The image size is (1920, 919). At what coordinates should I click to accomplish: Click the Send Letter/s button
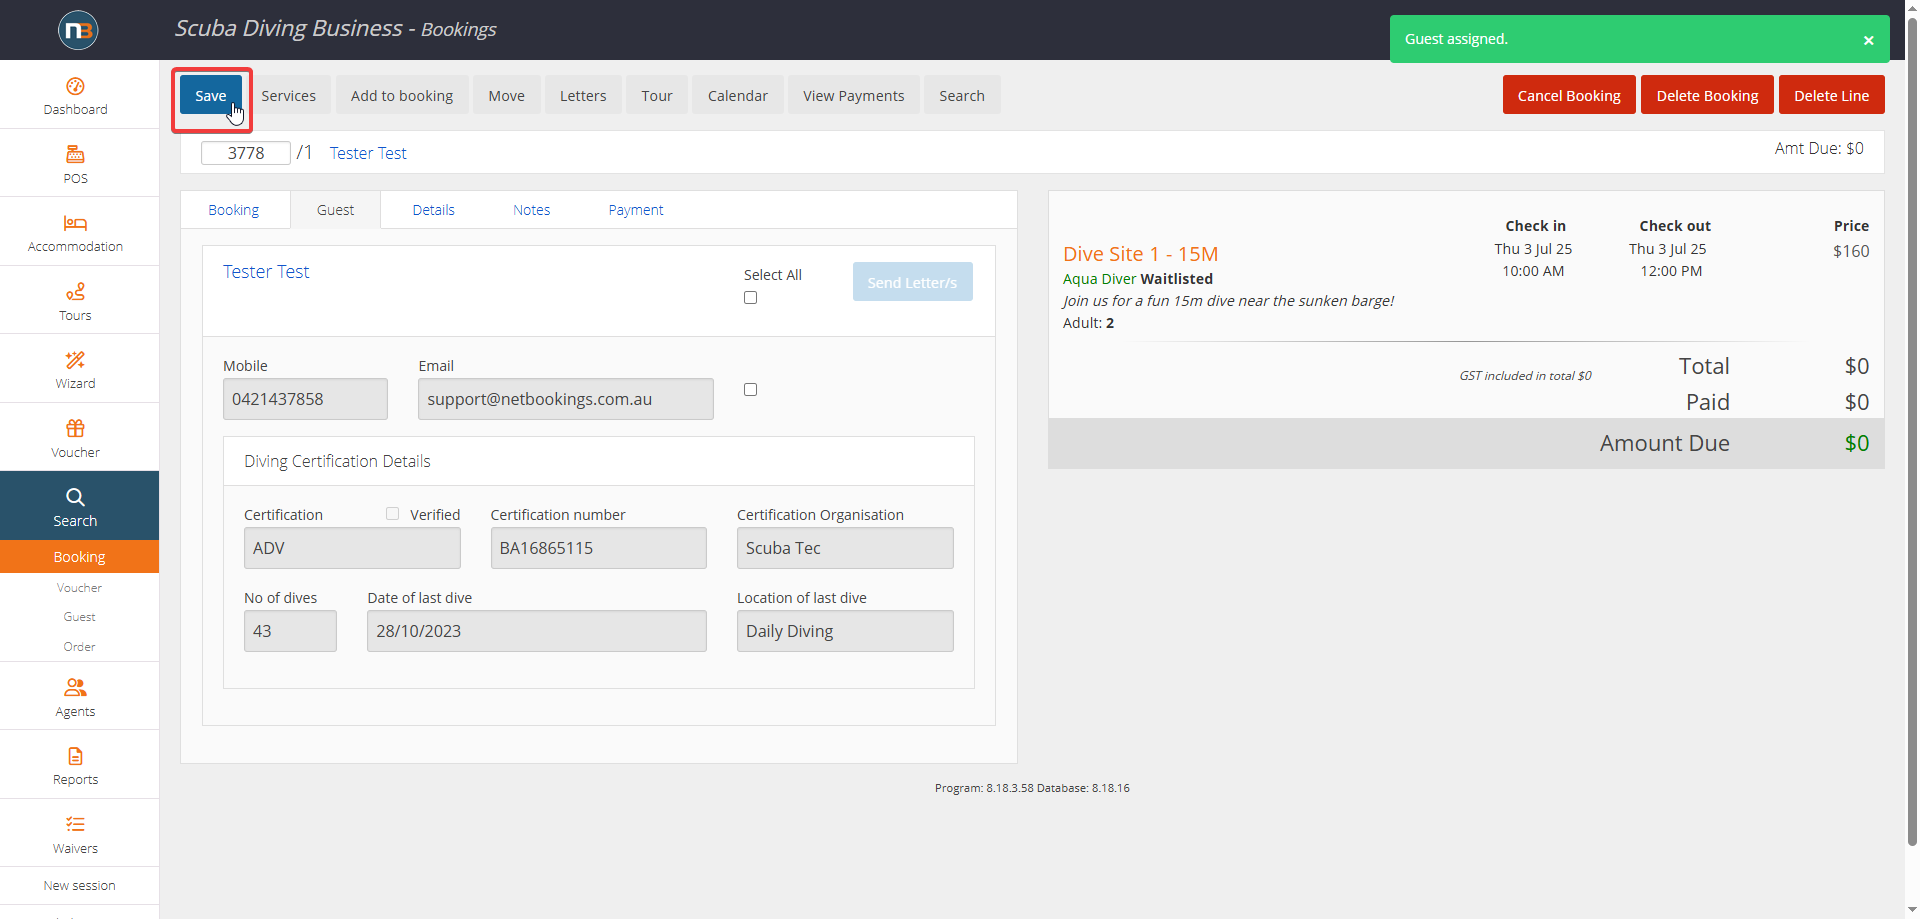coord(912,282)
